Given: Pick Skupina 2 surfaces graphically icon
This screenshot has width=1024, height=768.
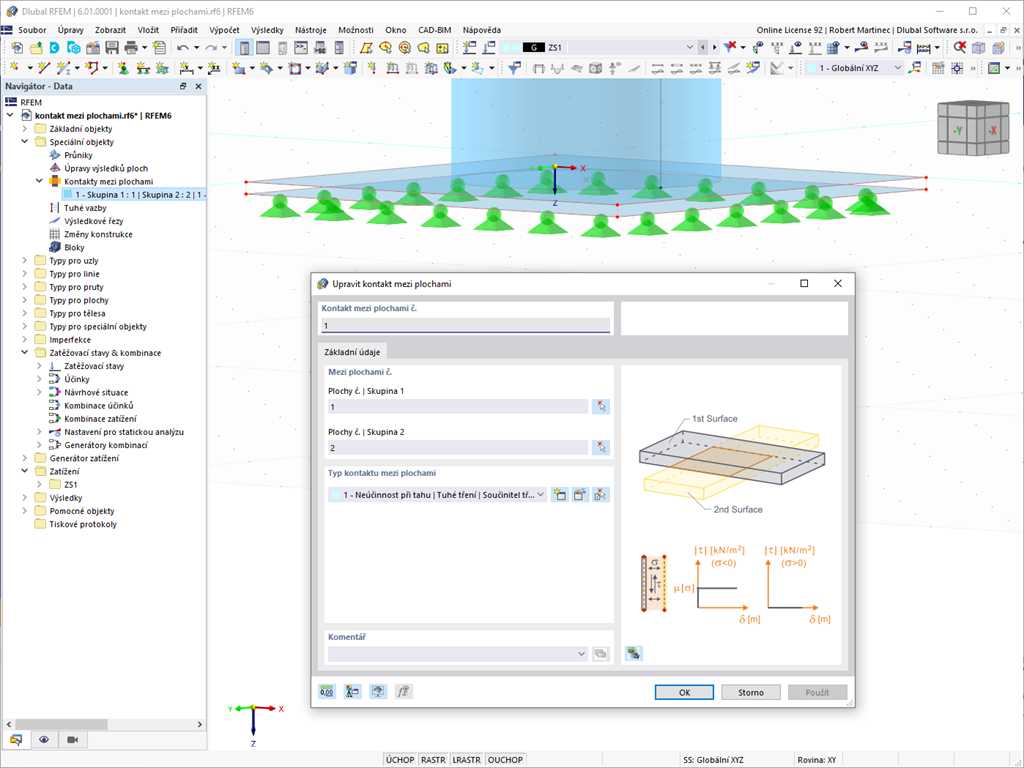Looking at the screenshot, I should pyautogui.click(x=601, y=447).
